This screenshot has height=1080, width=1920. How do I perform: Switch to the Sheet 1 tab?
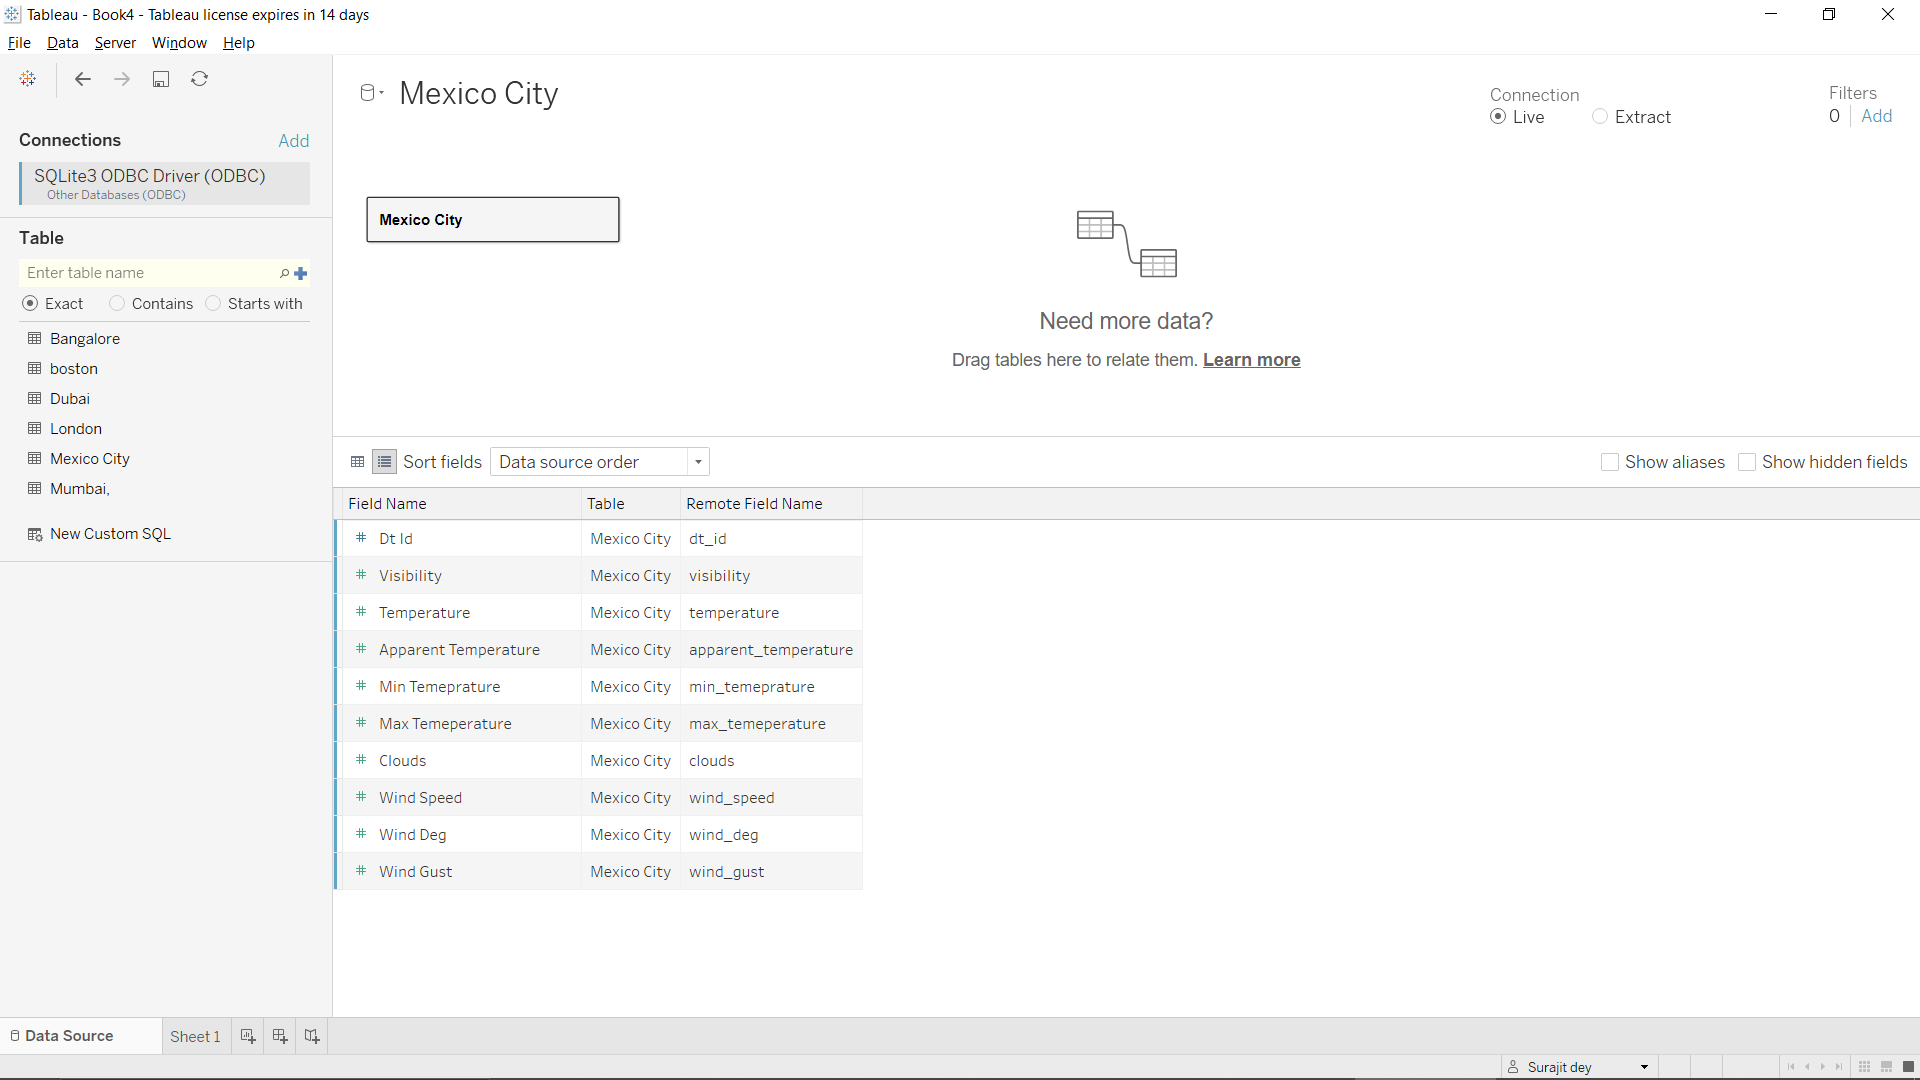click(195, 1036)
